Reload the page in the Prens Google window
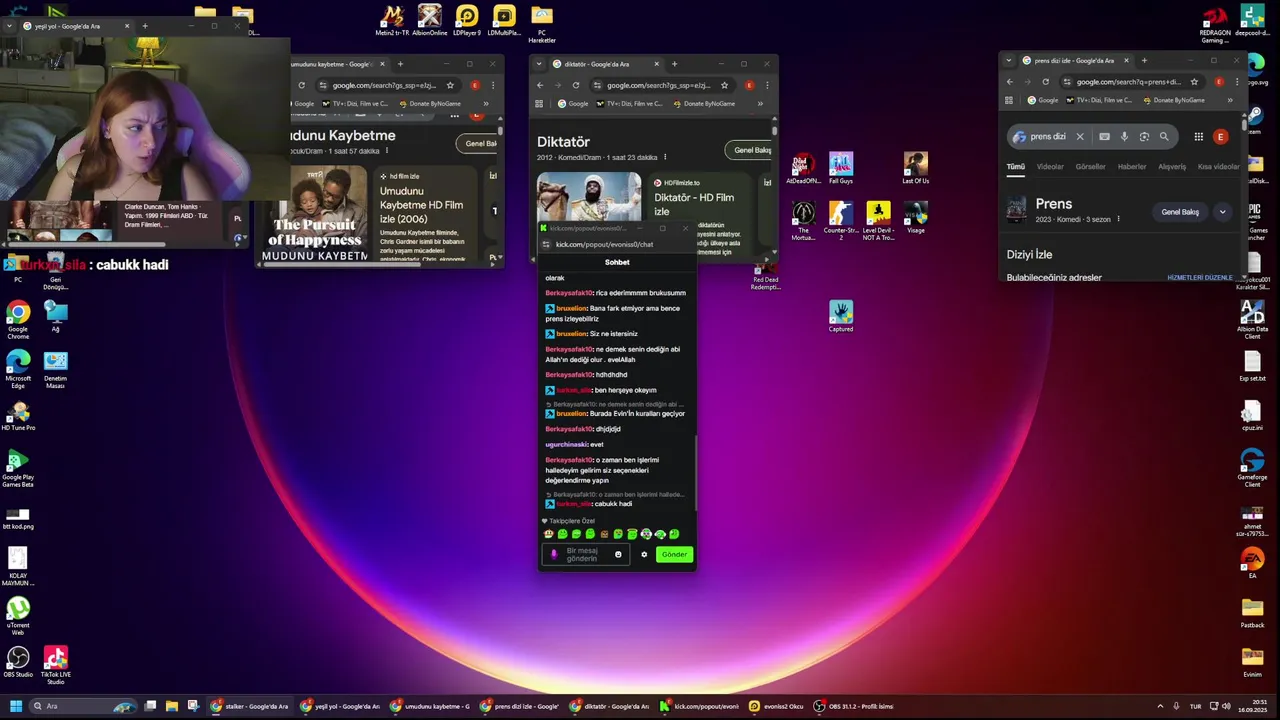The width and height of the screenshot is (1280, 720). tap(1045, 82)
